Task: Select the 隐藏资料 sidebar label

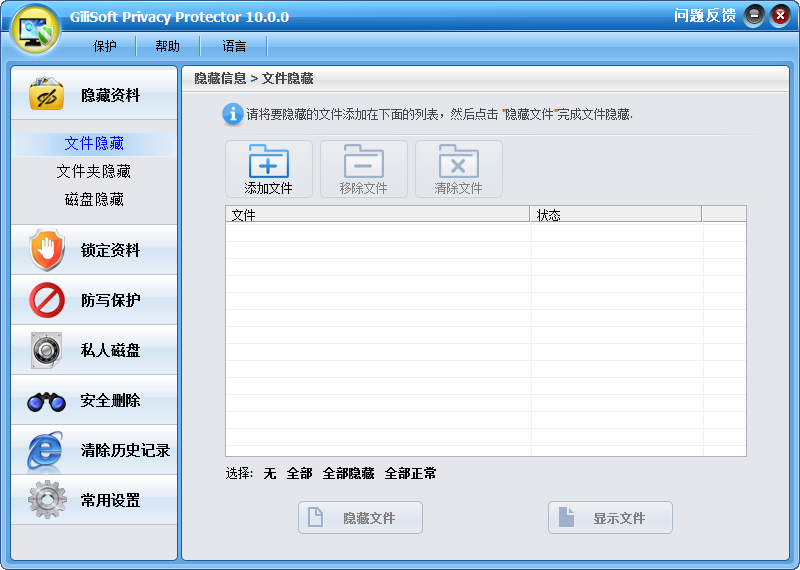Action: click(x=110, y=95)
